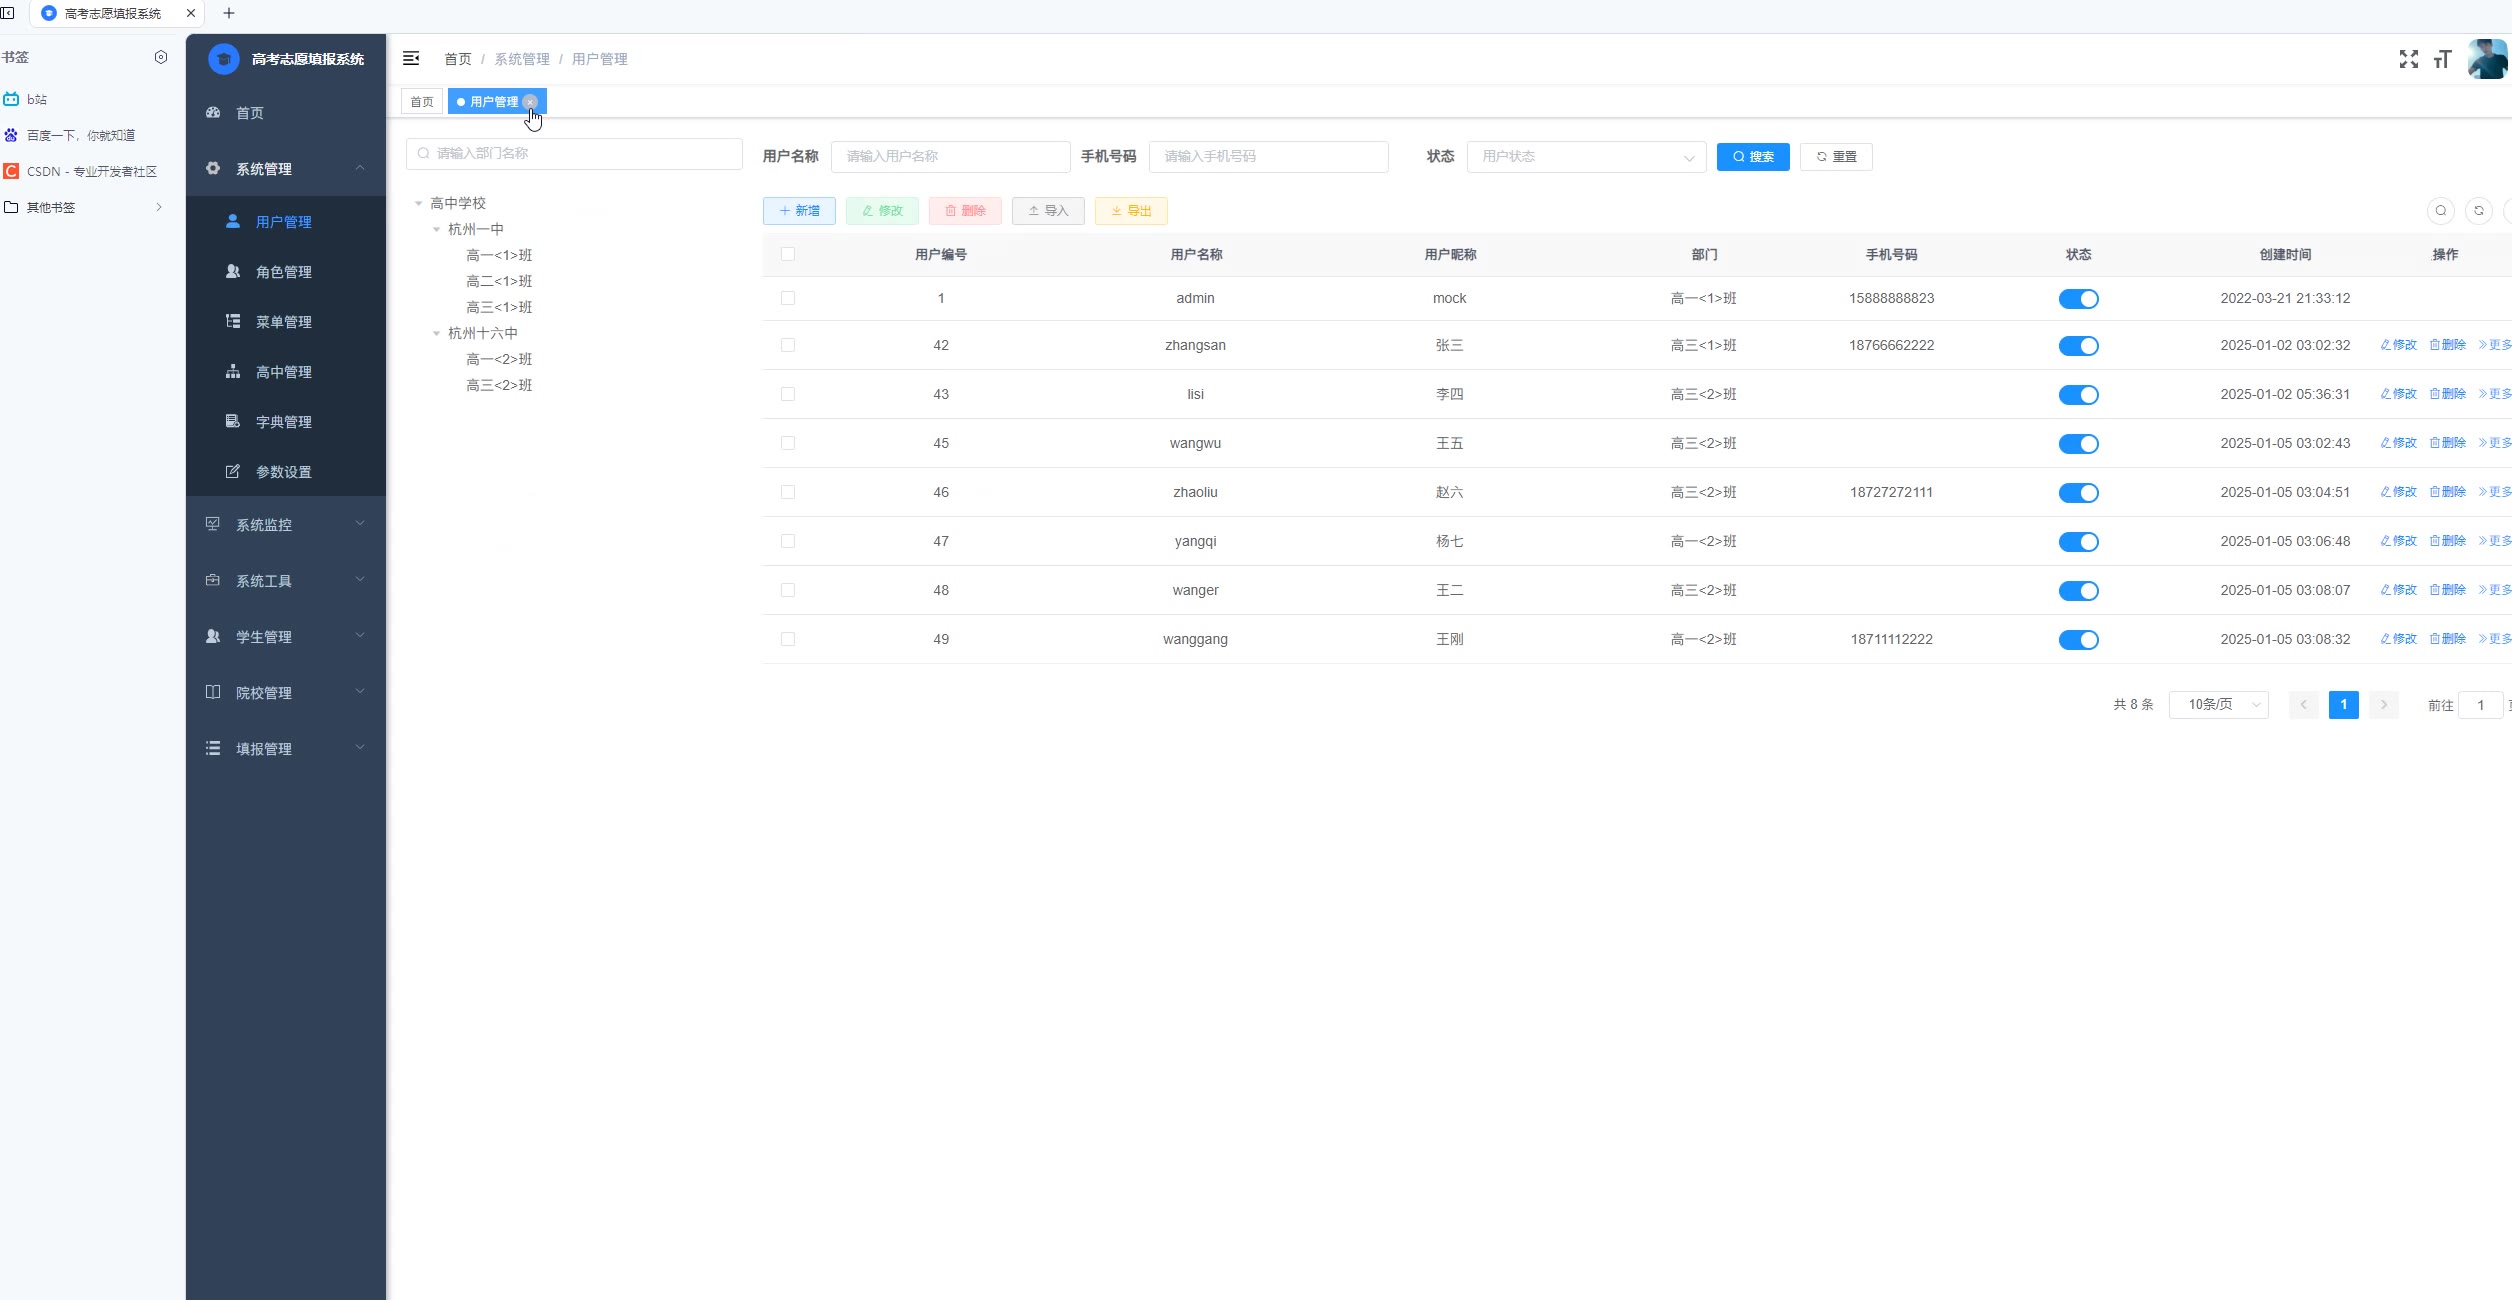Focus the 用户名称 input field
The height and width of the screenshot is (1300, 2512).
[950, 156]
